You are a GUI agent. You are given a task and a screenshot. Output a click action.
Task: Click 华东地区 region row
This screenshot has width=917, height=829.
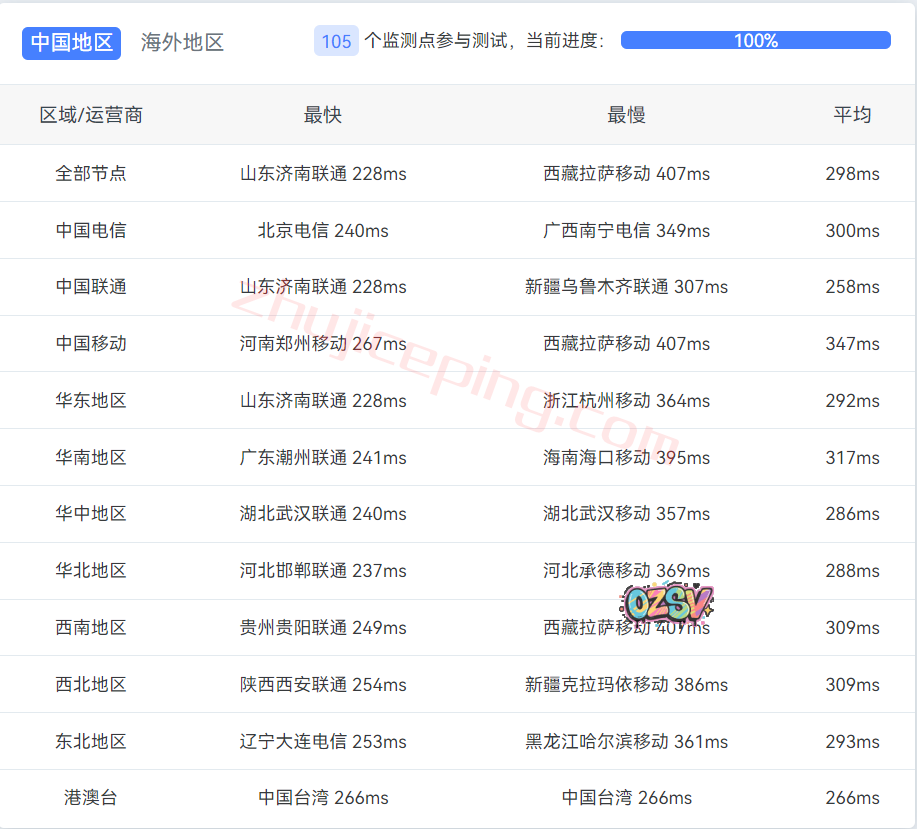(91, 401)
